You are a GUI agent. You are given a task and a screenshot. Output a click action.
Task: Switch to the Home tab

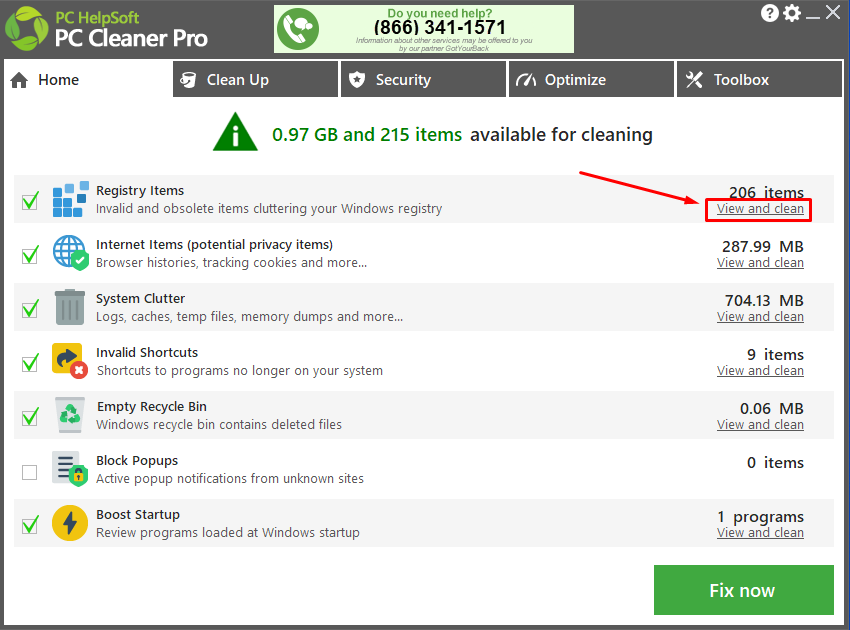tap(87, 79)
